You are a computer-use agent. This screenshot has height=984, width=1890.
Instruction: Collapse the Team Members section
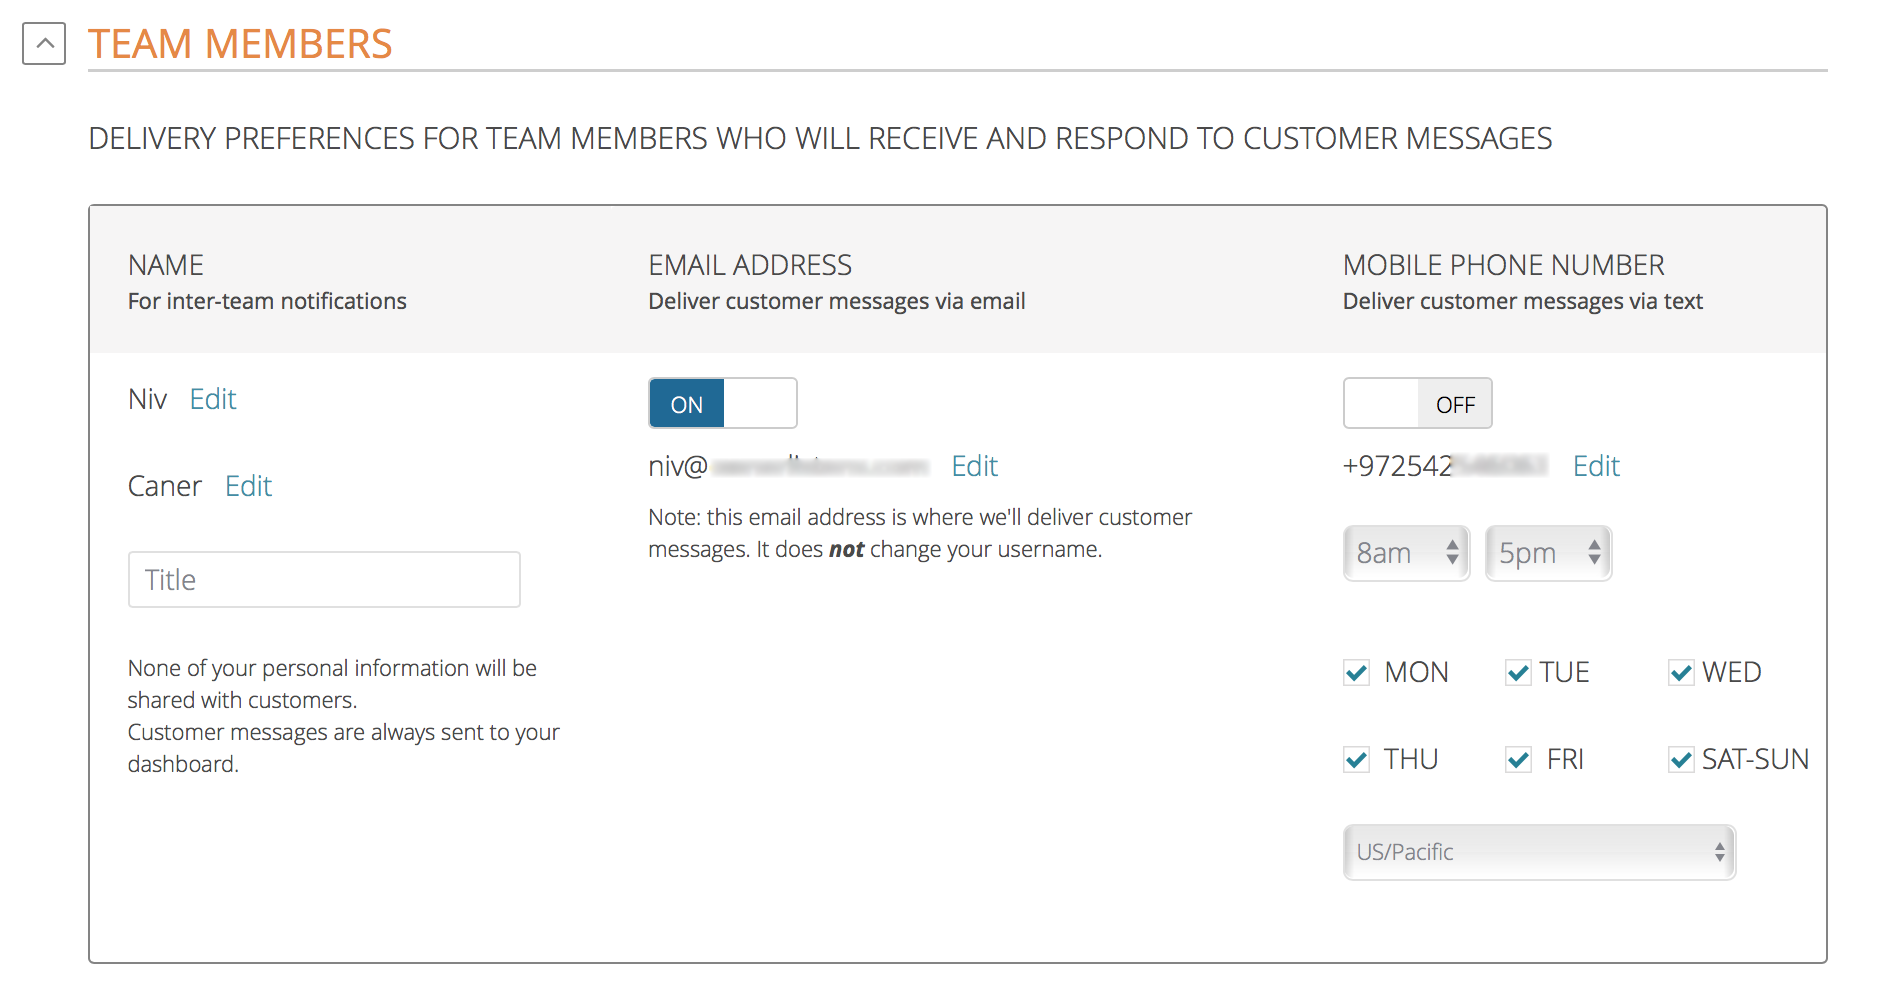click(x=44, y=44)
